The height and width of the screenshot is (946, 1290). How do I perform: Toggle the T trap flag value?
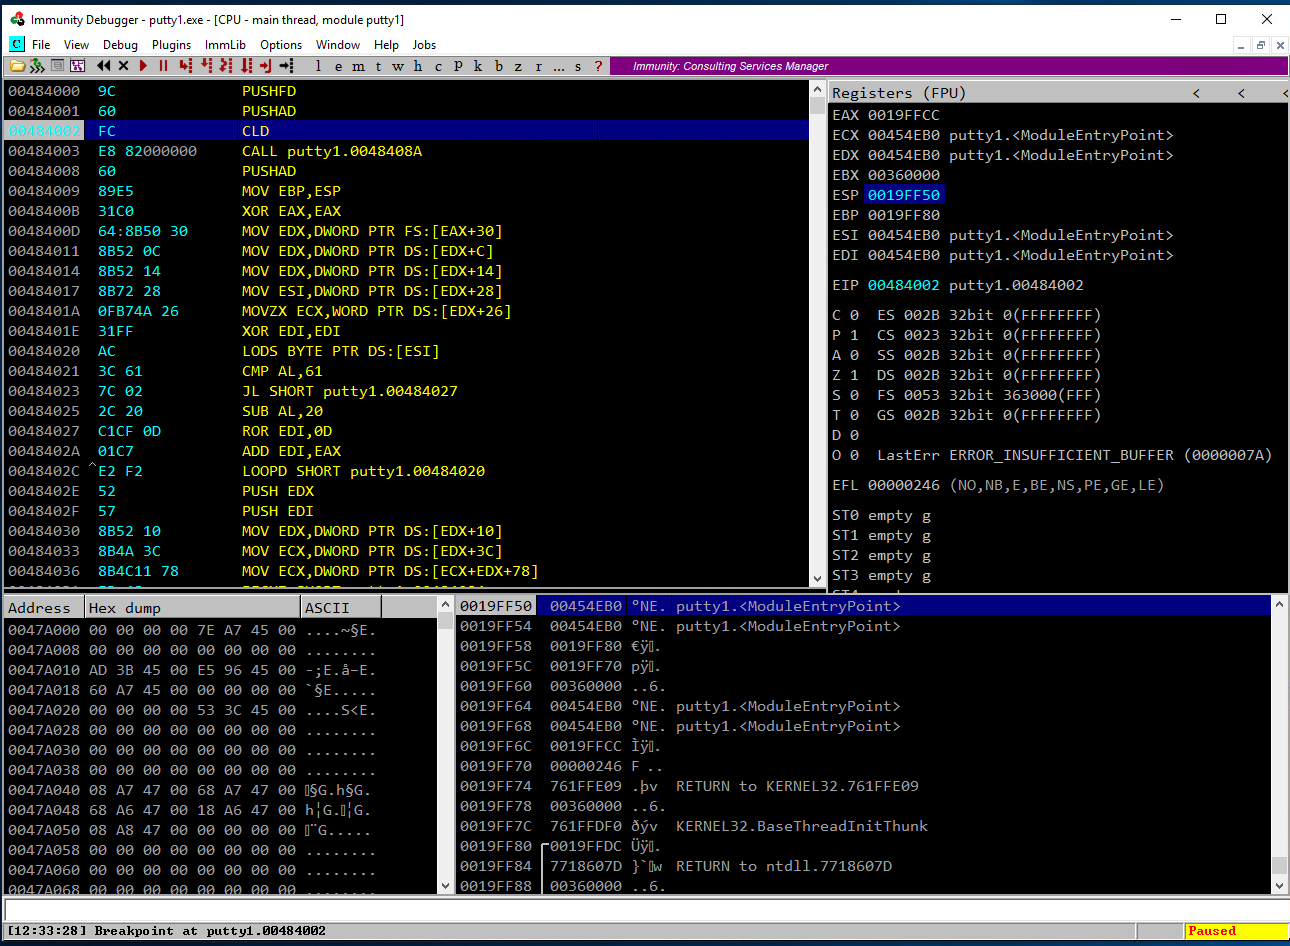(x=854, y=415)
